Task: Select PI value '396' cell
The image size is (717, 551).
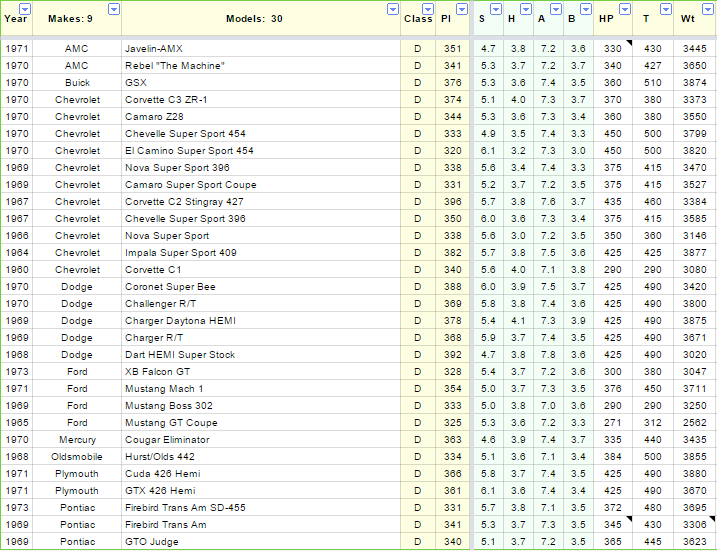Action: pyautogui.click(x=452, y=202)
